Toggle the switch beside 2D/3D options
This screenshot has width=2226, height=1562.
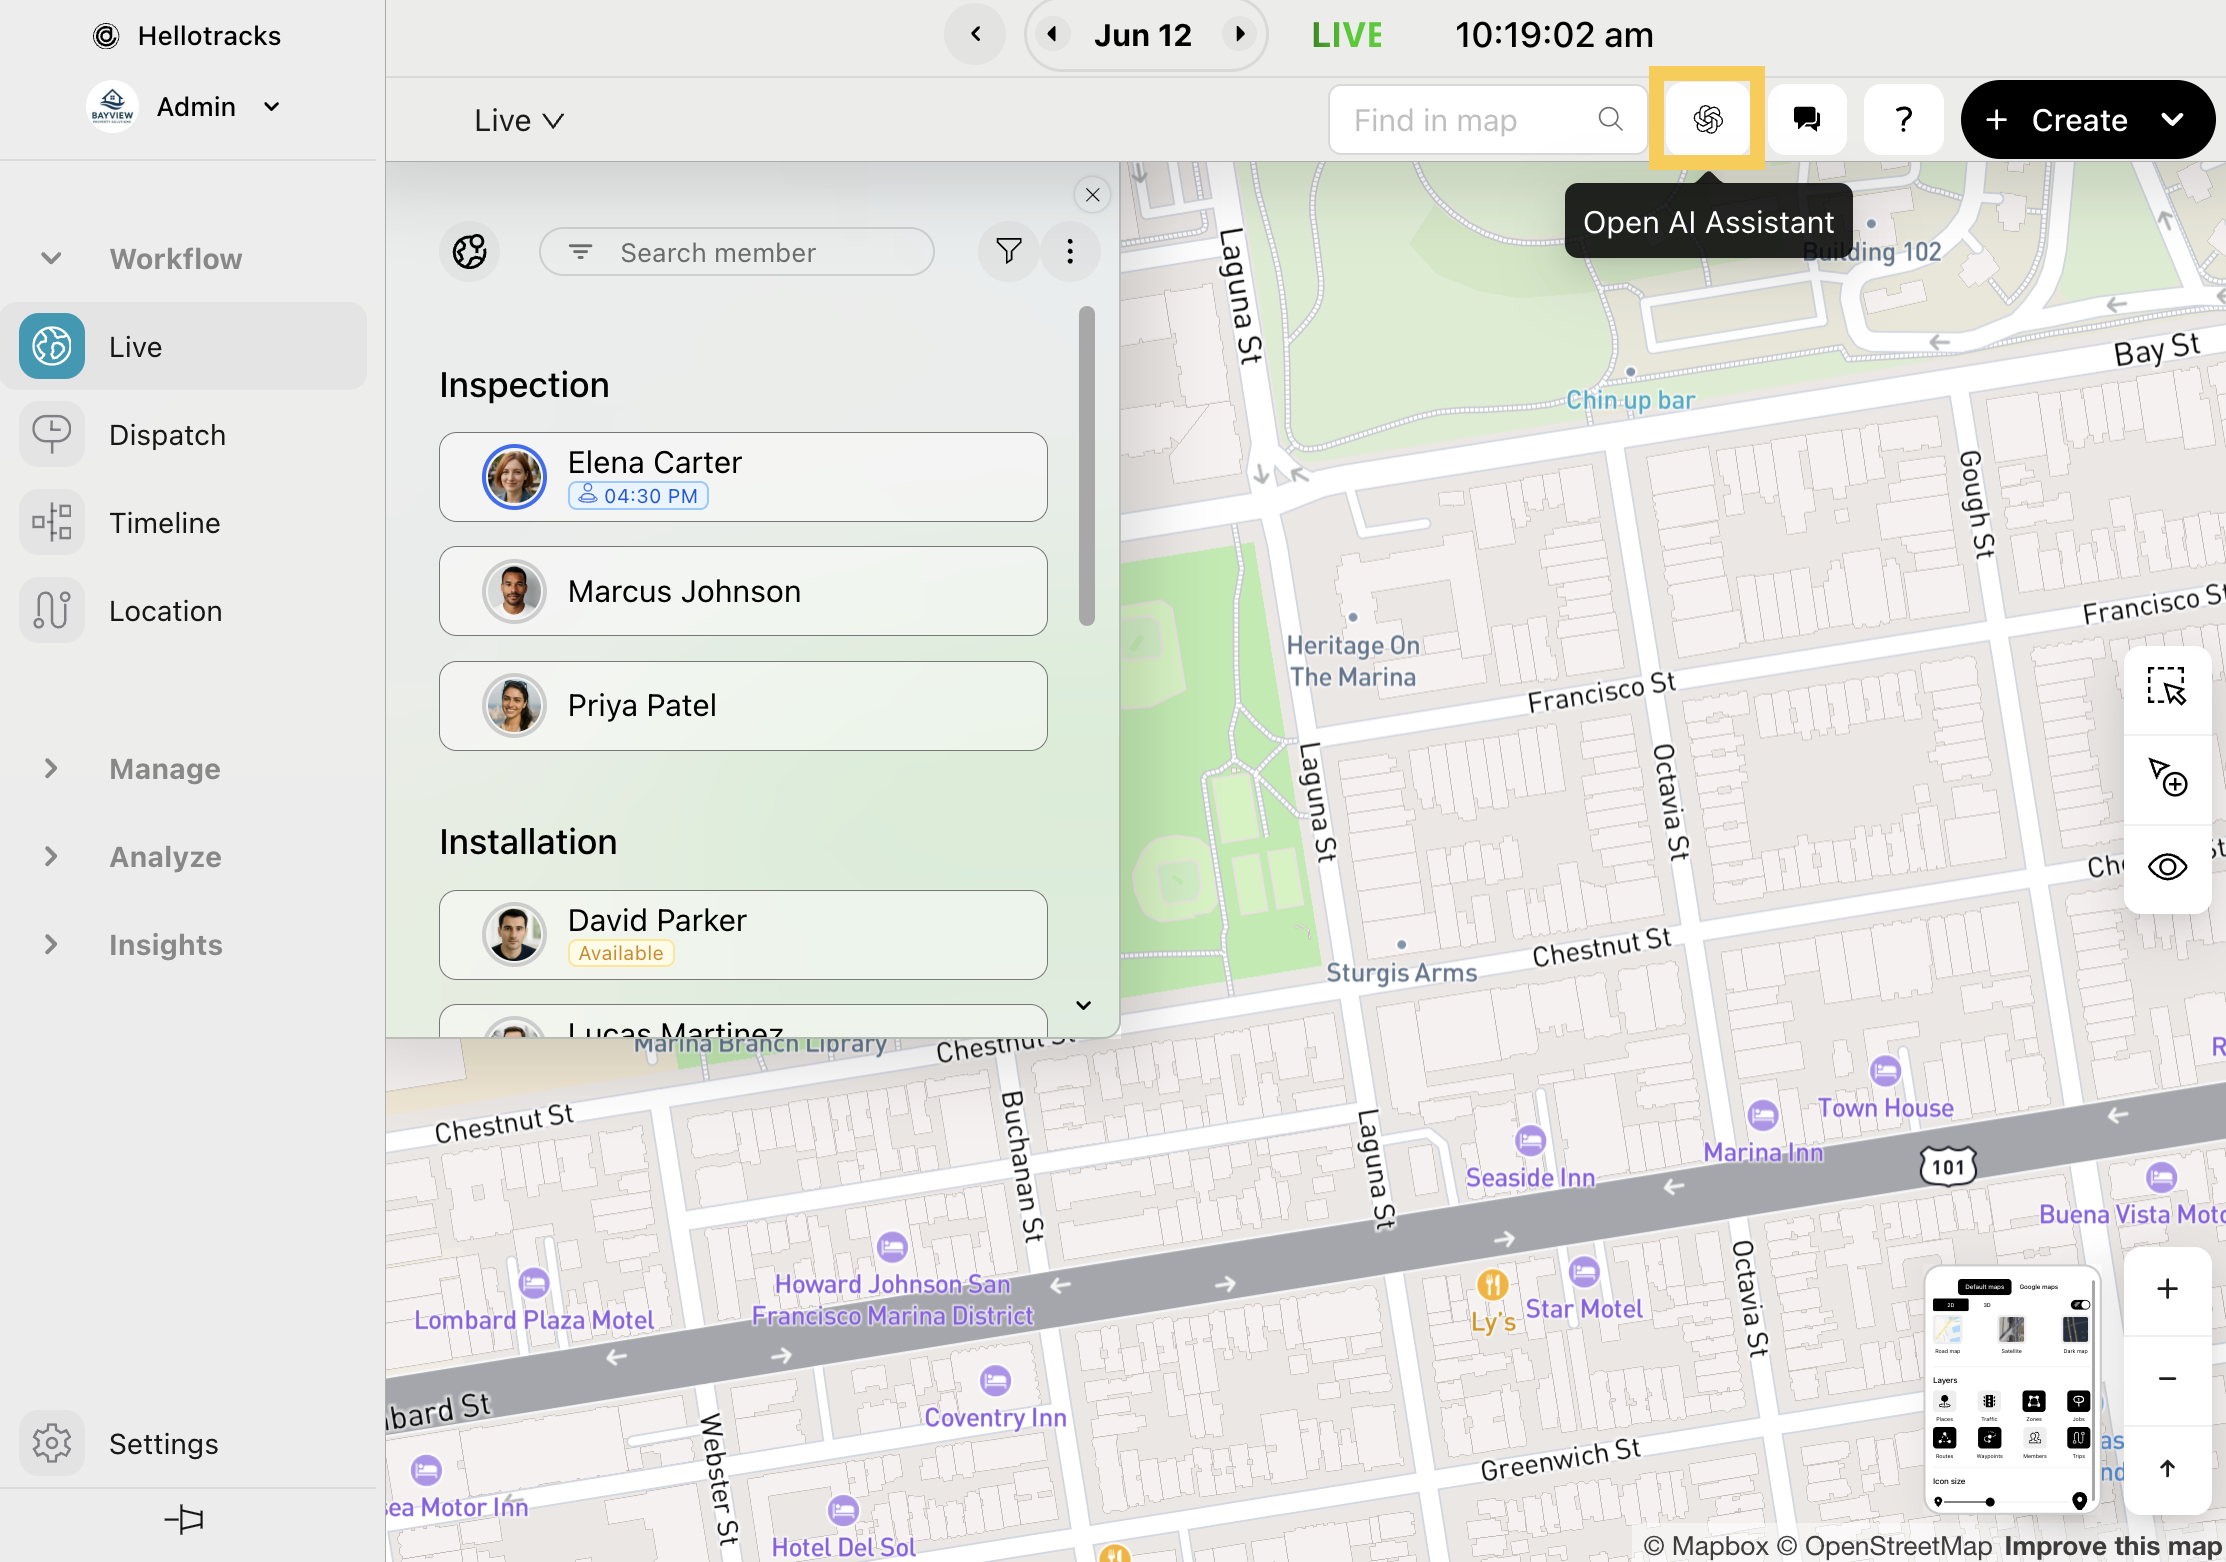point(2081,1305)
